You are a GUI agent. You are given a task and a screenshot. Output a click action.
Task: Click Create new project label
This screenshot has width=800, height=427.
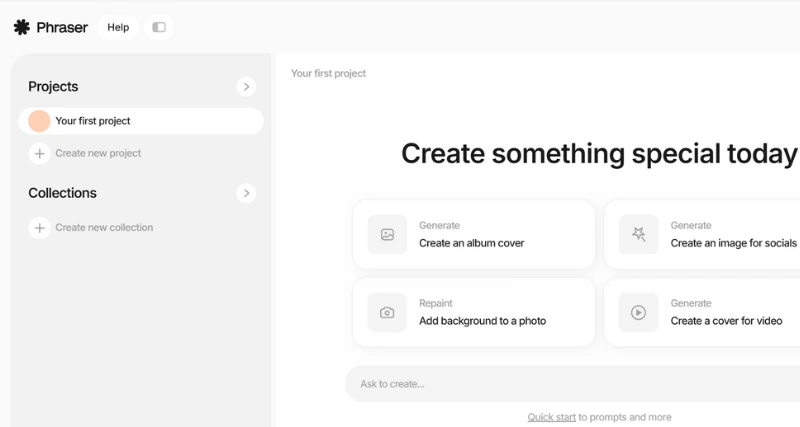pyautogui.click(x=98, y=153)
